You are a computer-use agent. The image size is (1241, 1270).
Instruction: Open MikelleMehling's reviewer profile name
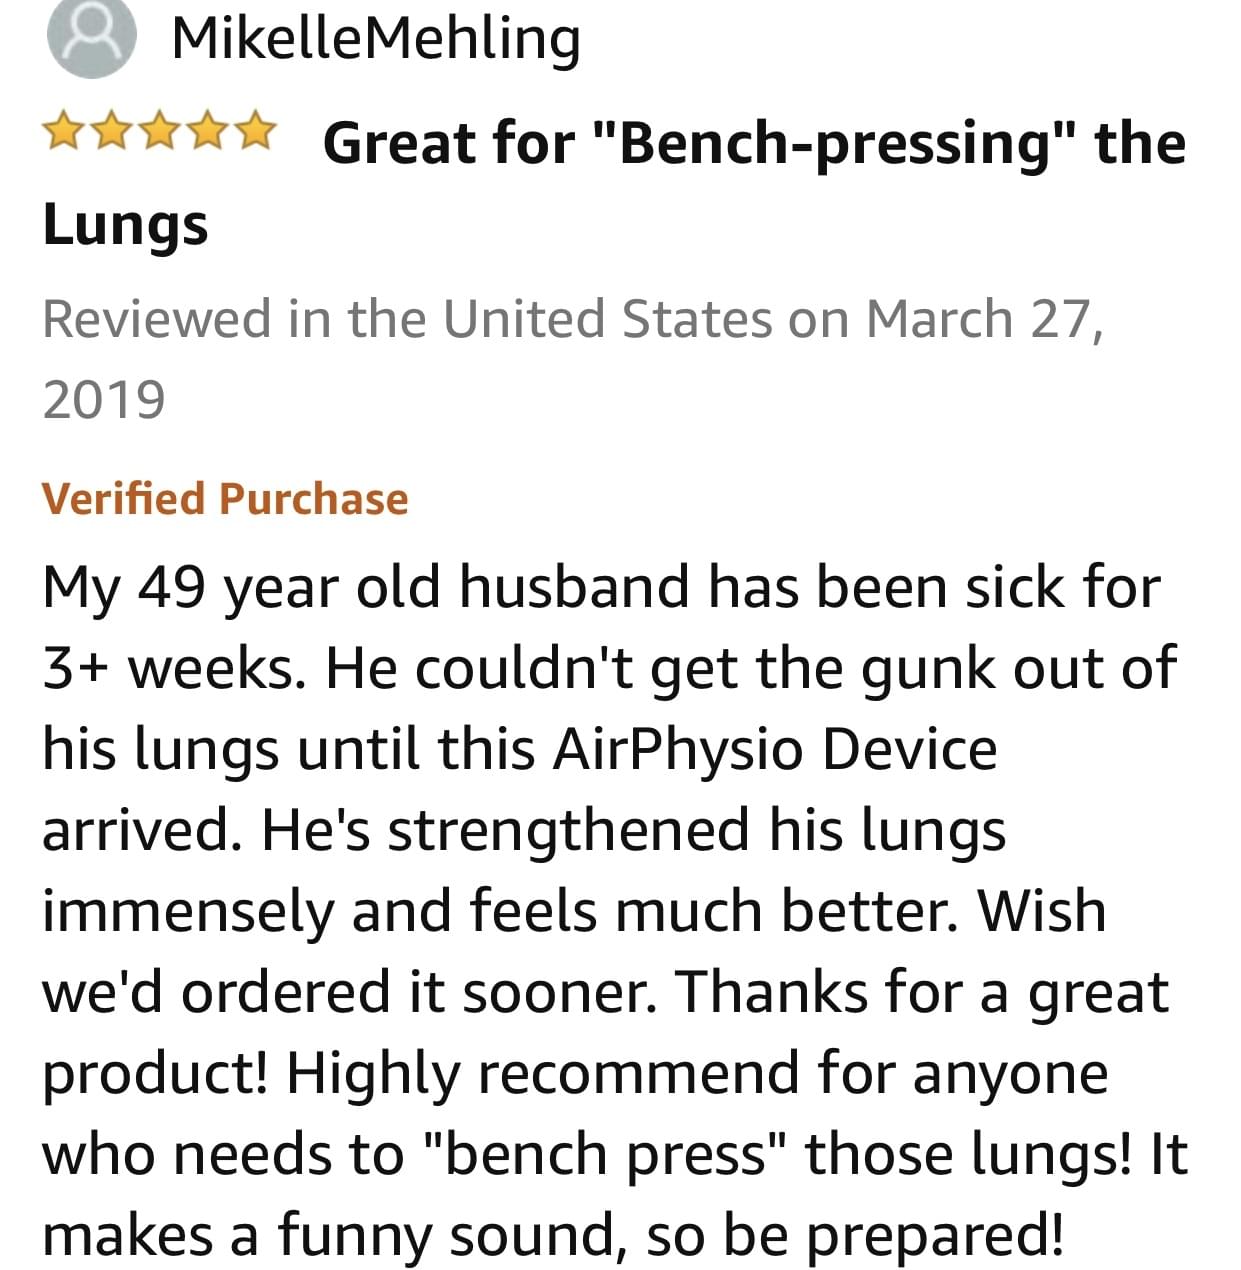(x=376, y=40)
